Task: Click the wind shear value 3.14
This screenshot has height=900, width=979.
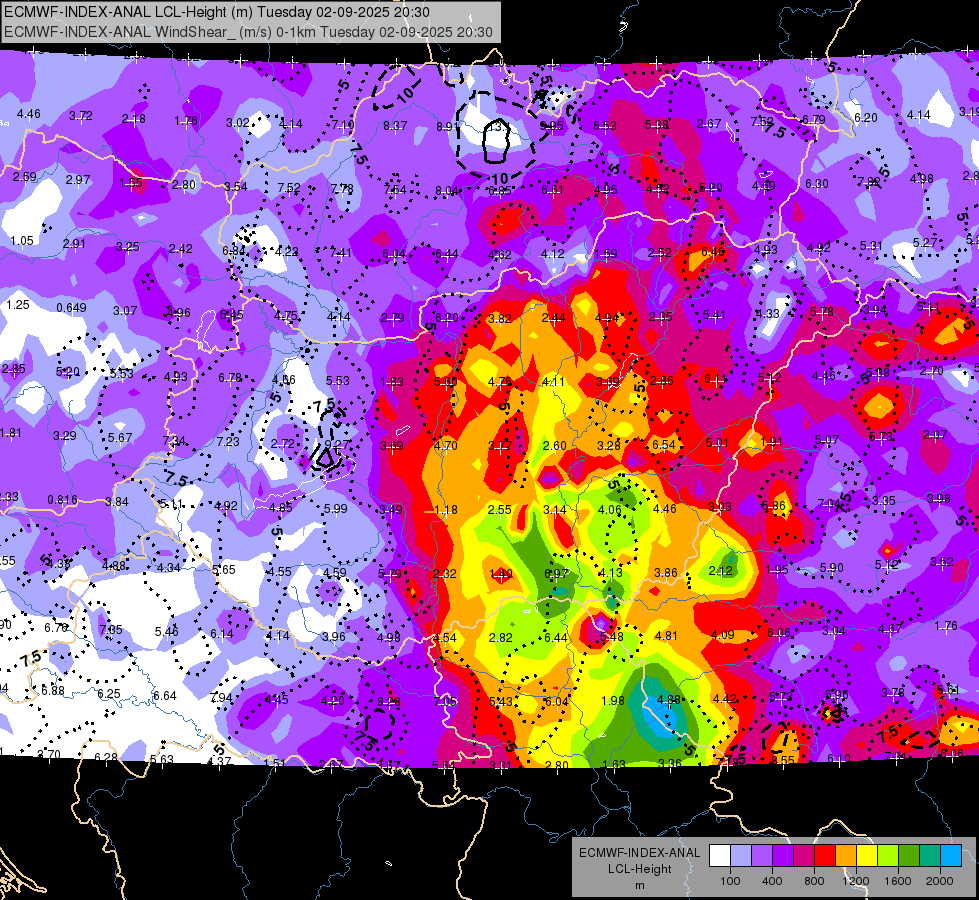Action: (x=554, y=510)
